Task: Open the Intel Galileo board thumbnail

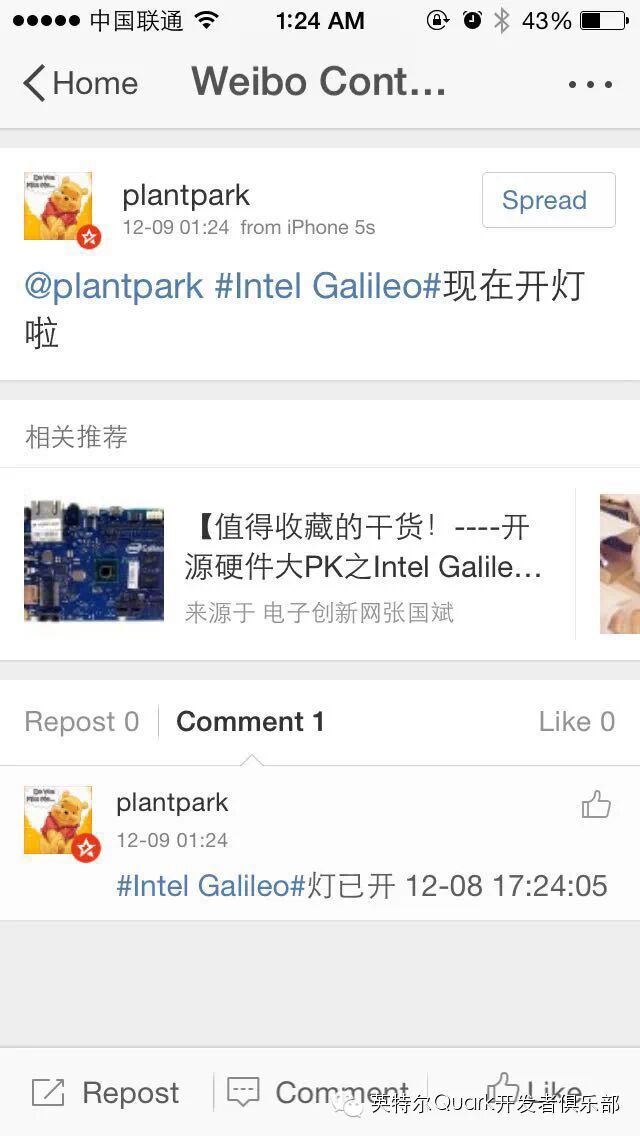Action: coord(93,564)
